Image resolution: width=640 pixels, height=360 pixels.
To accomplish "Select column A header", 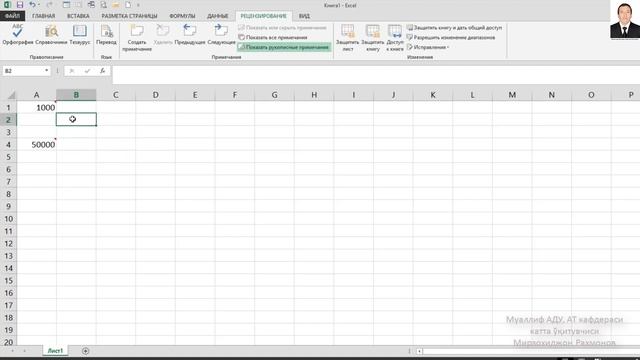I will tap(36, 95).
